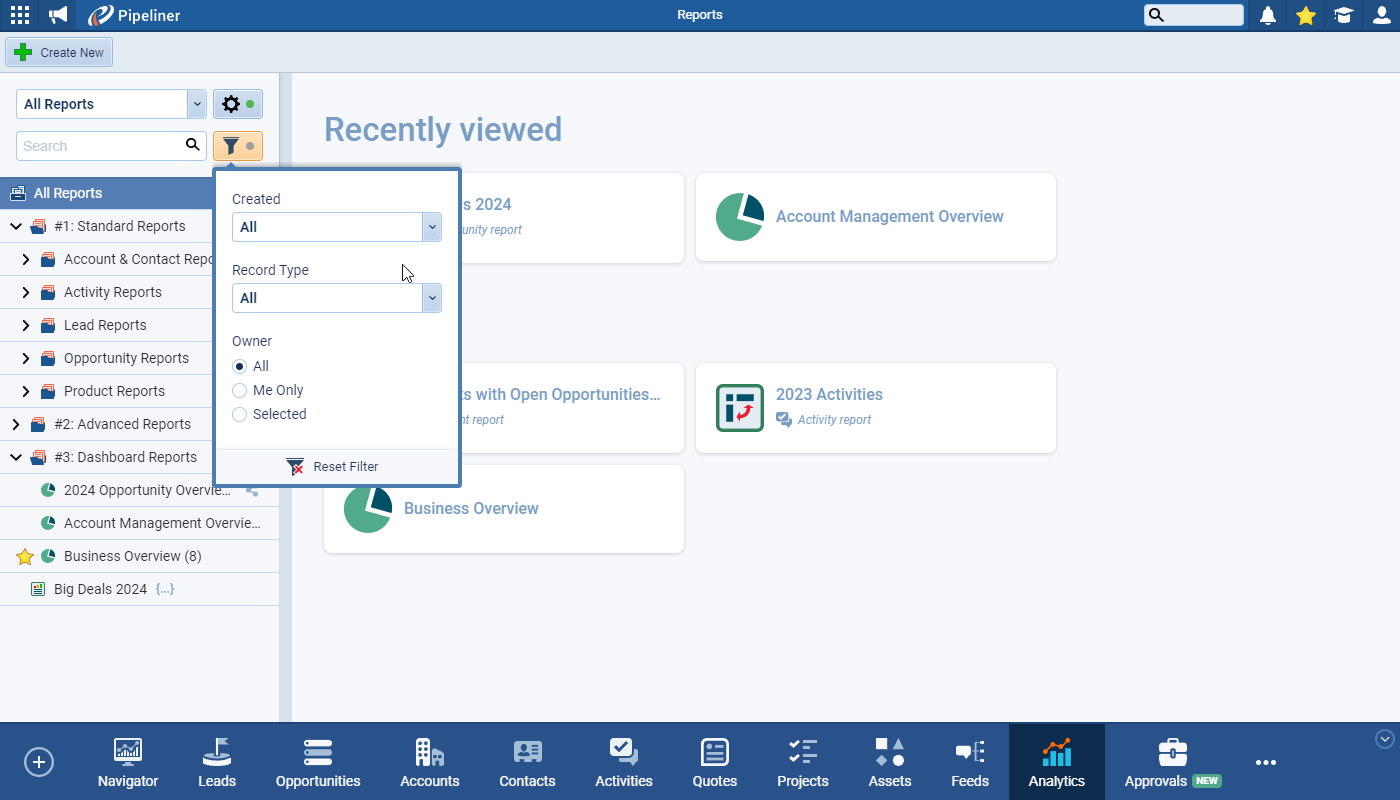Viewport: 1400px width, 800px height.
Task: Click the Create New button
Action: click(x=60, y=52)
